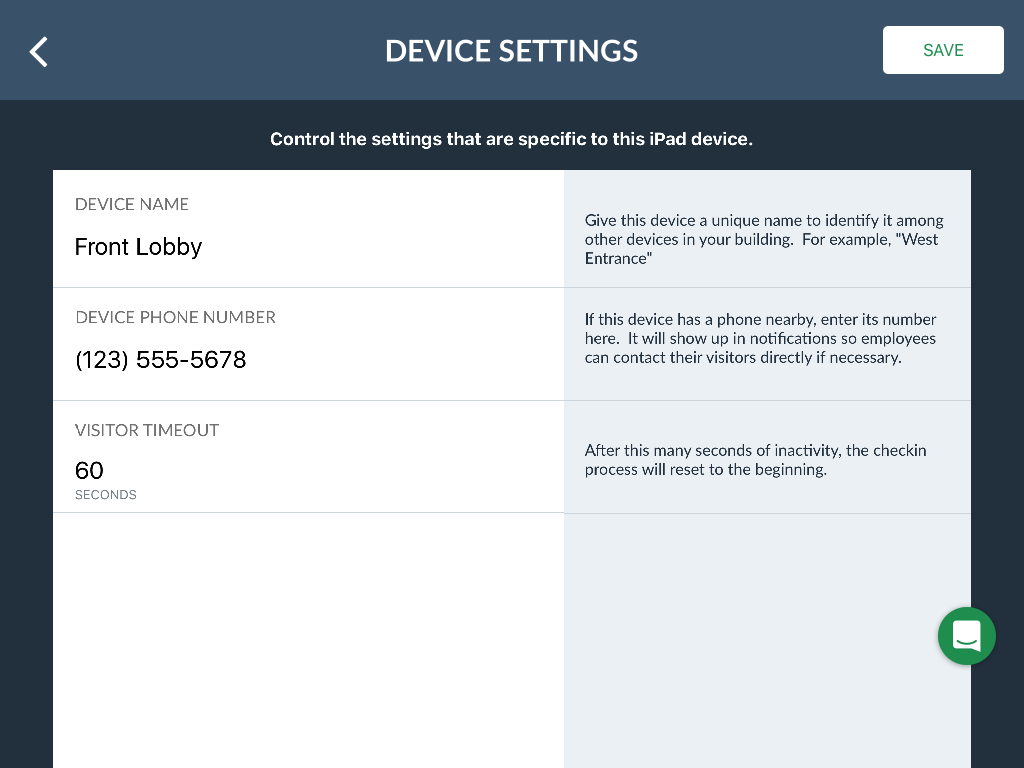Edit the phone number (123) 555-5678

coord(161,360)
